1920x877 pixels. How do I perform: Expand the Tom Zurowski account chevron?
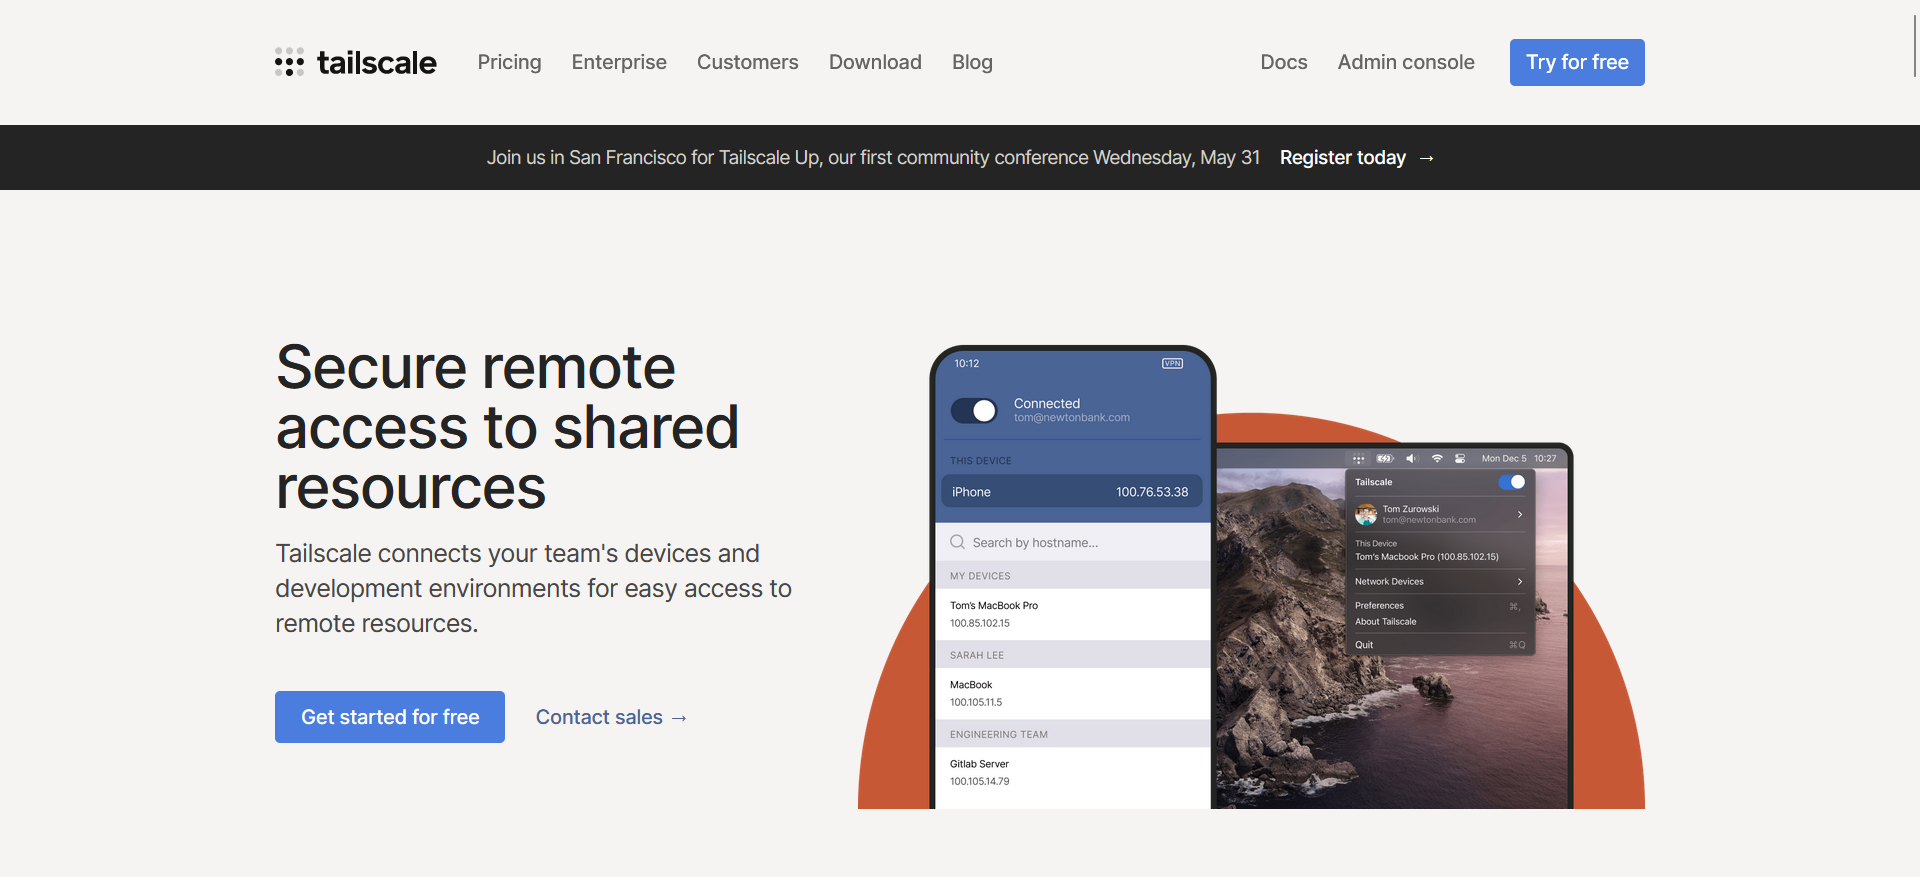(x=1520, y=515)
